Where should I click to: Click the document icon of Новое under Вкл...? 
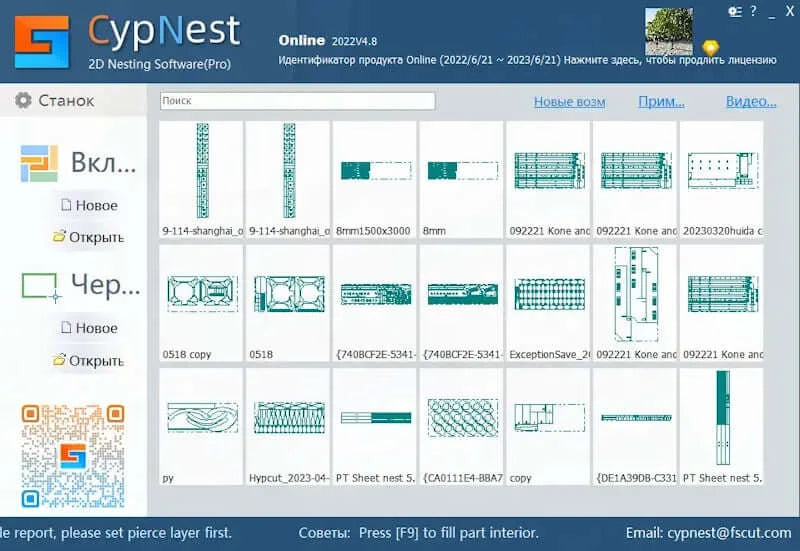pos(66,205)
